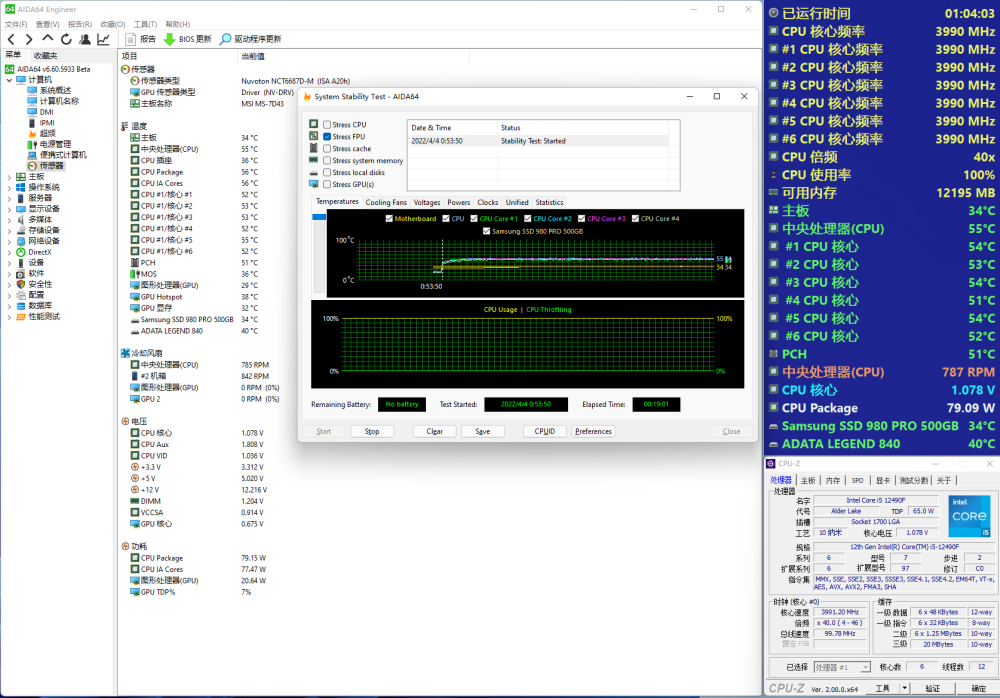The image size is (1000, 698).
Task: Switch to the Cooling Fans tab
Action: pyautogui.click(x=386, y=202)
